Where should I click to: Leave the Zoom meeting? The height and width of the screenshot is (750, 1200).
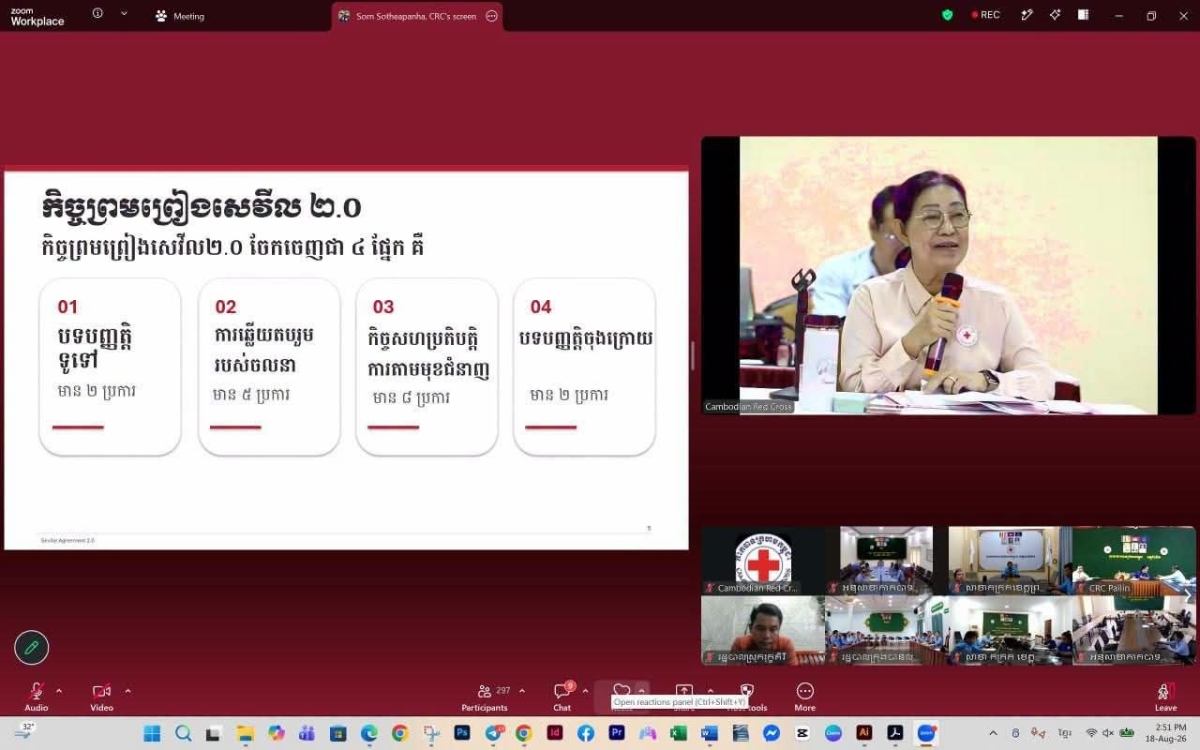(1166, 696)
